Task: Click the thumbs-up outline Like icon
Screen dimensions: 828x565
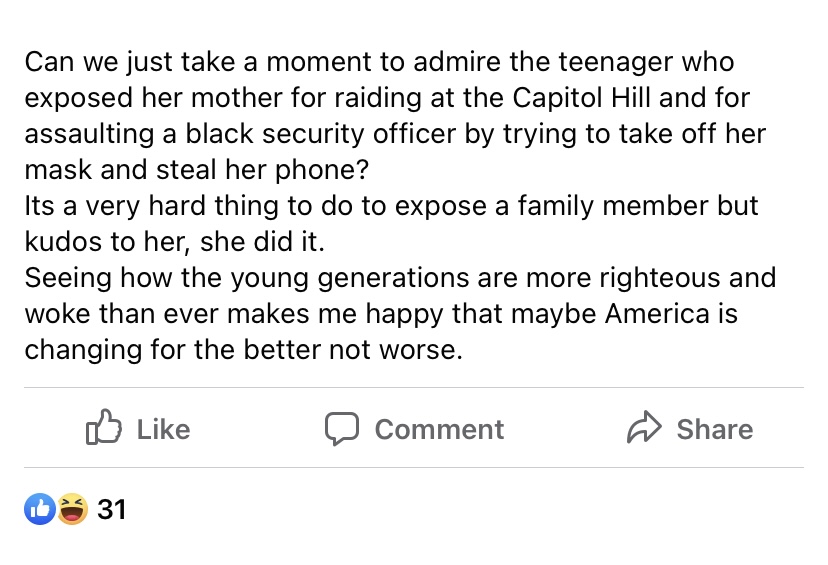Action: coord(104,427)
